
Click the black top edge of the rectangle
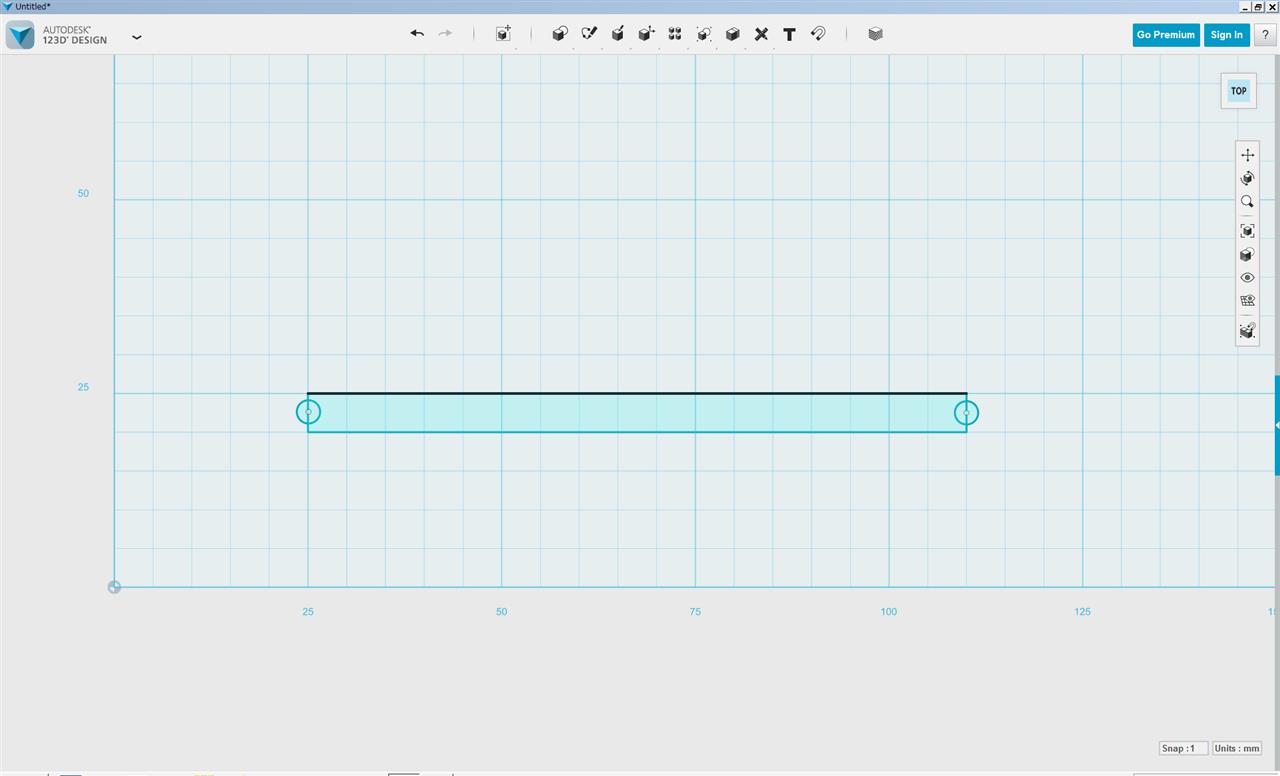coord(637,393)
